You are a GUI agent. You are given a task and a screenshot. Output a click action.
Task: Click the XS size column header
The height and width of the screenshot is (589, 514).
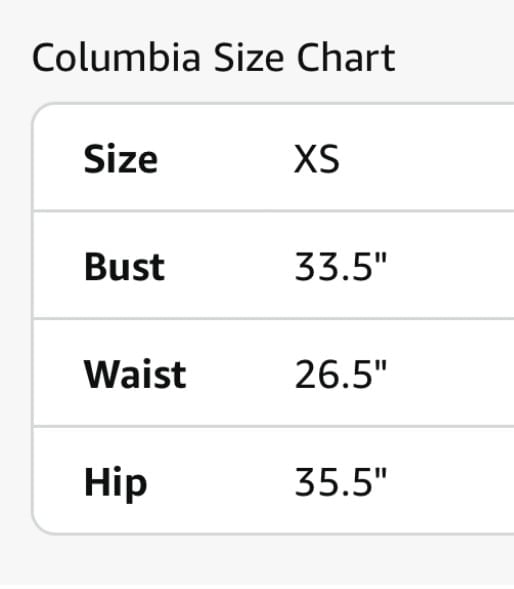[x=317, y=159]
